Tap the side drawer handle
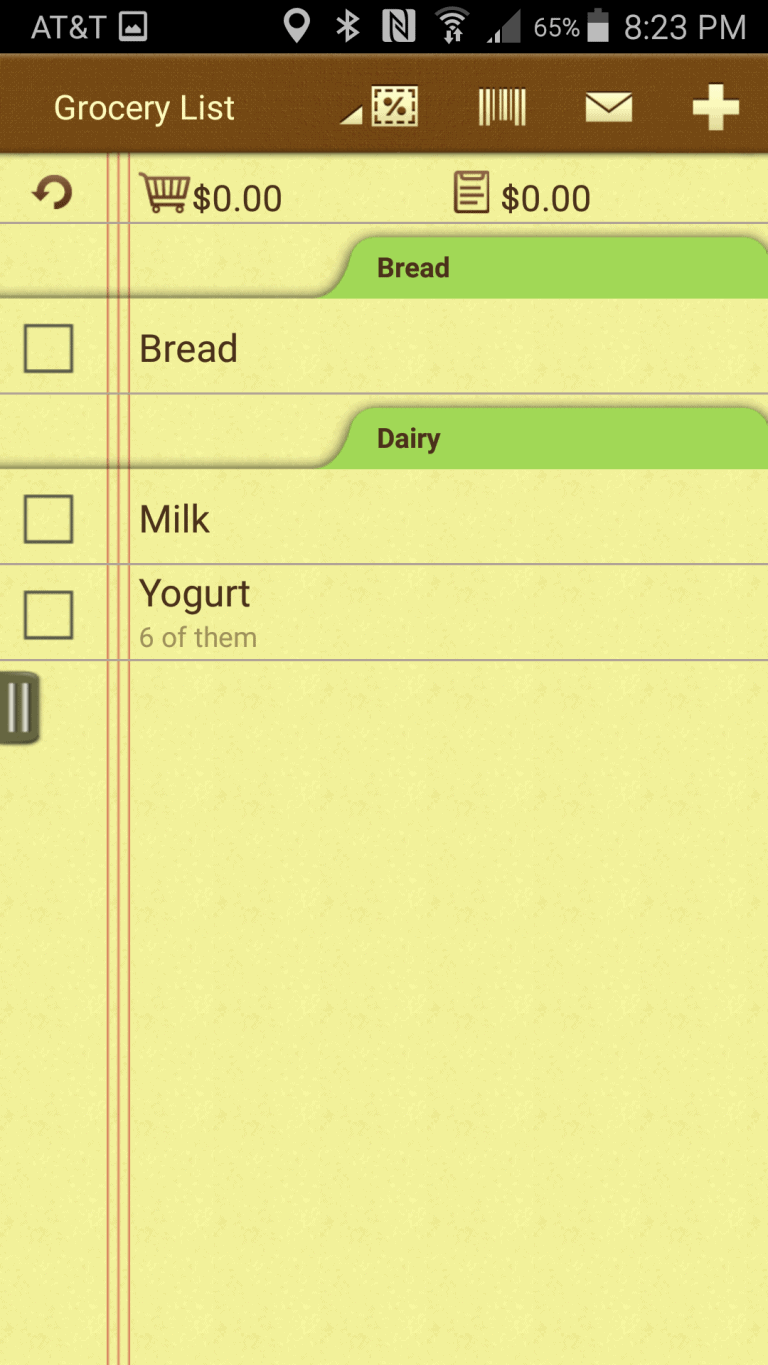This screenshot has width=768, height=1365. pos(19,708)
